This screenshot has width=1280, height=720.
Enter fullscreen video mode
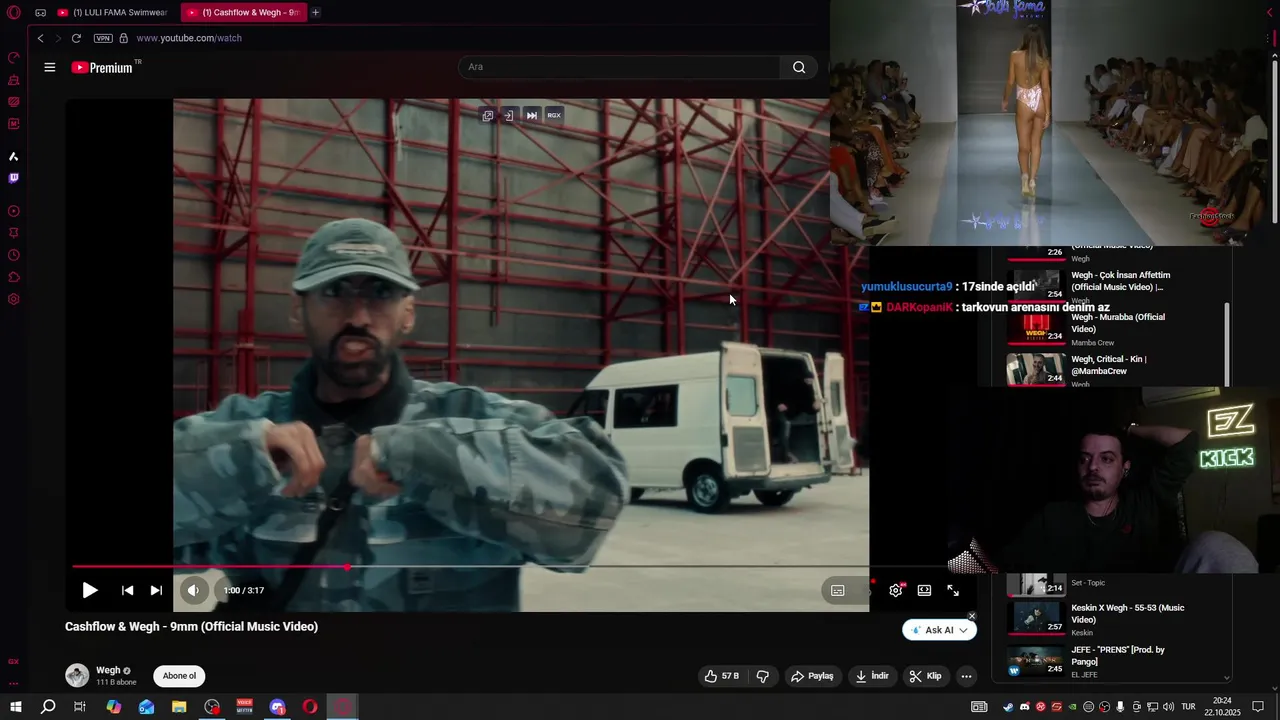coord(953,590)
